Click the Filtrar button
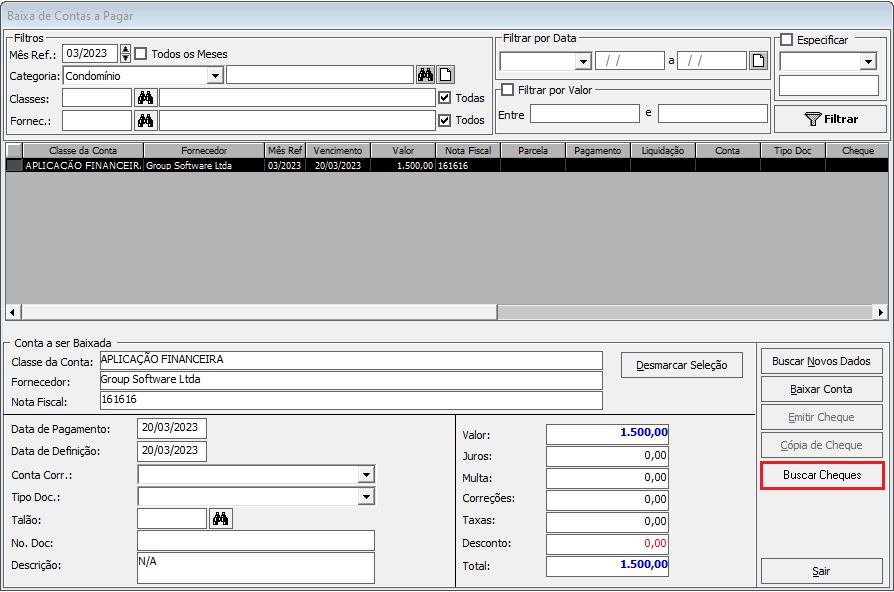Image resolution: width=894 pixels, height=592 pixels. point(830,119)
